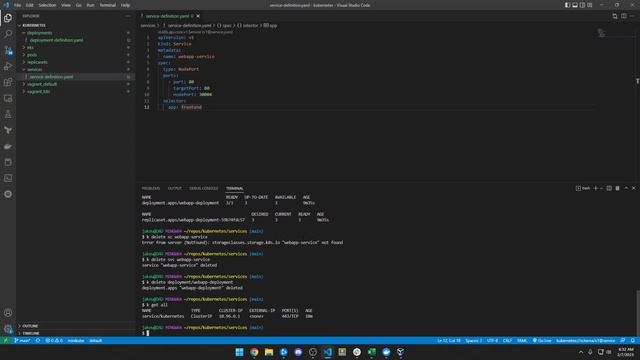Open customize layout button in title bar

pyautogui.click(x=590, y=5)
